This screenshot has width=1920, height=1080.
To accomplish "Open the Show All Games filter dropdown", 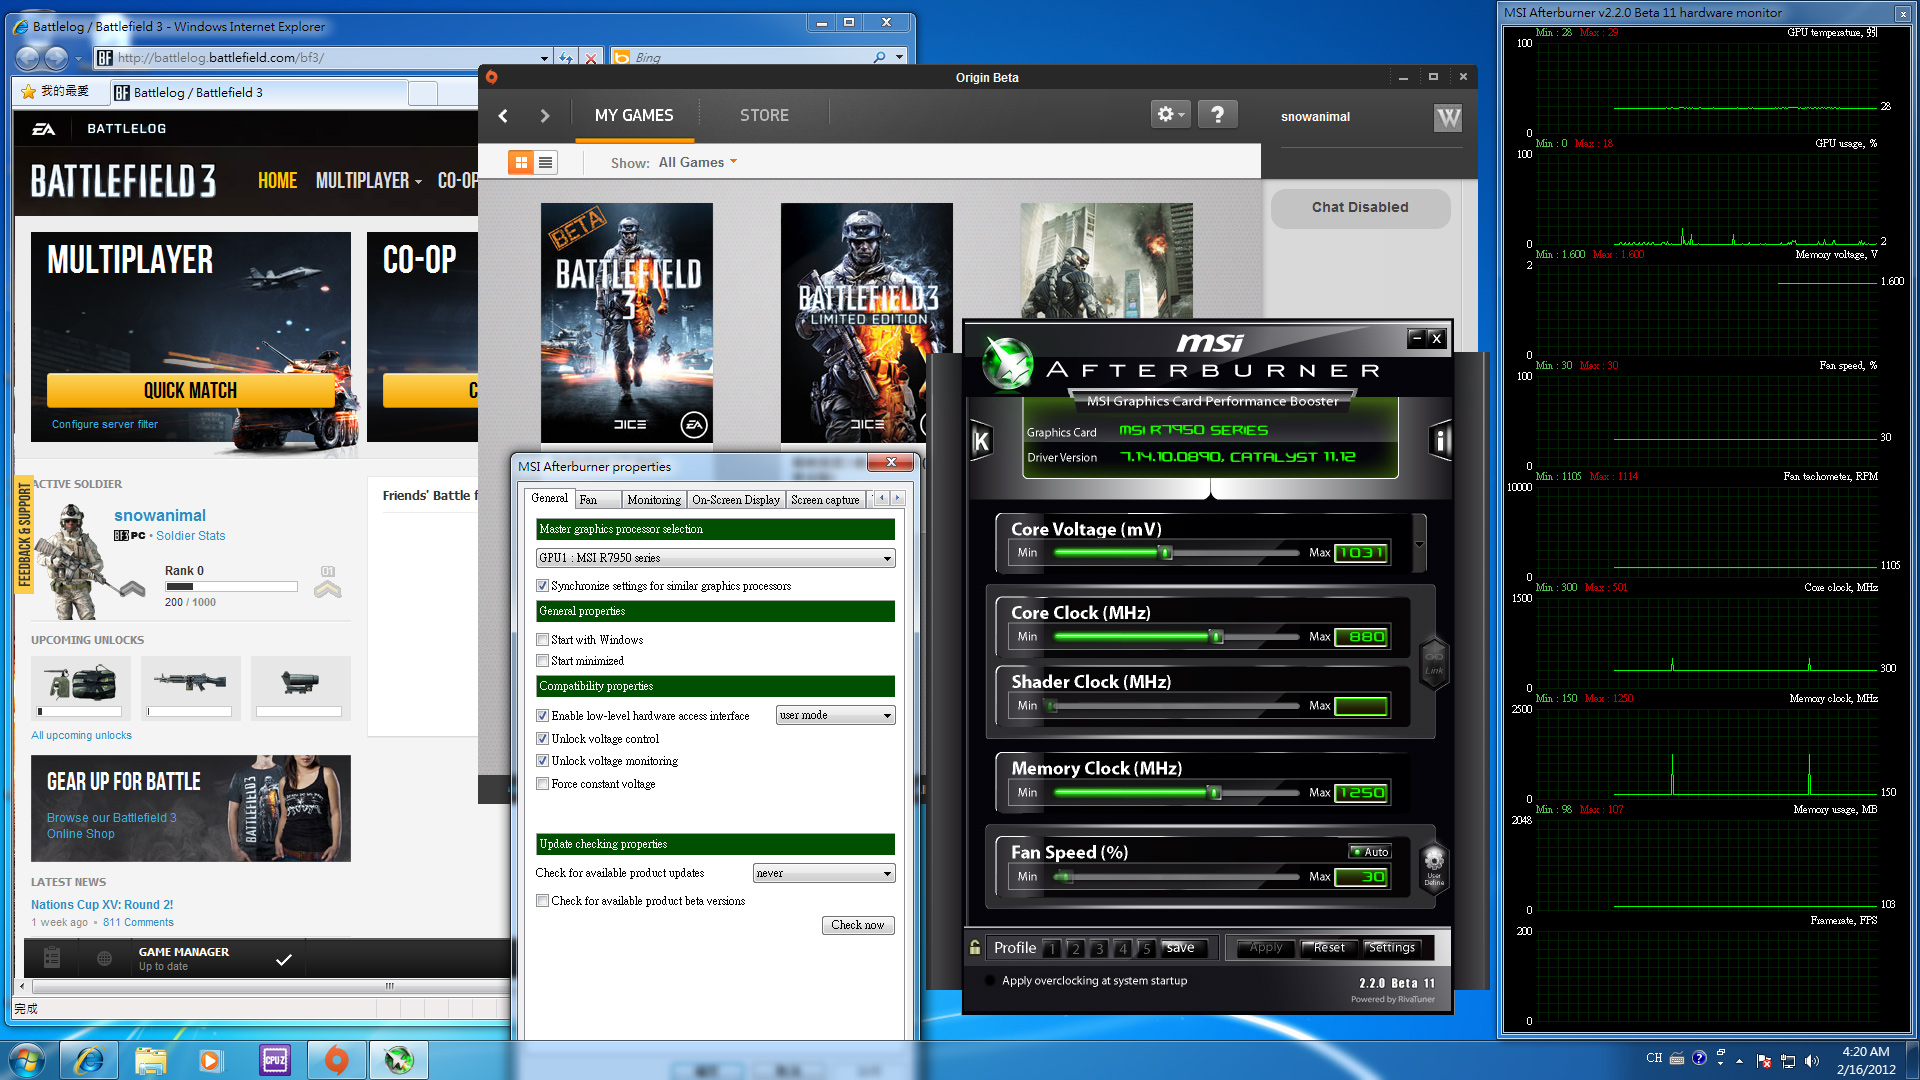I will click(x=697, y=162).
